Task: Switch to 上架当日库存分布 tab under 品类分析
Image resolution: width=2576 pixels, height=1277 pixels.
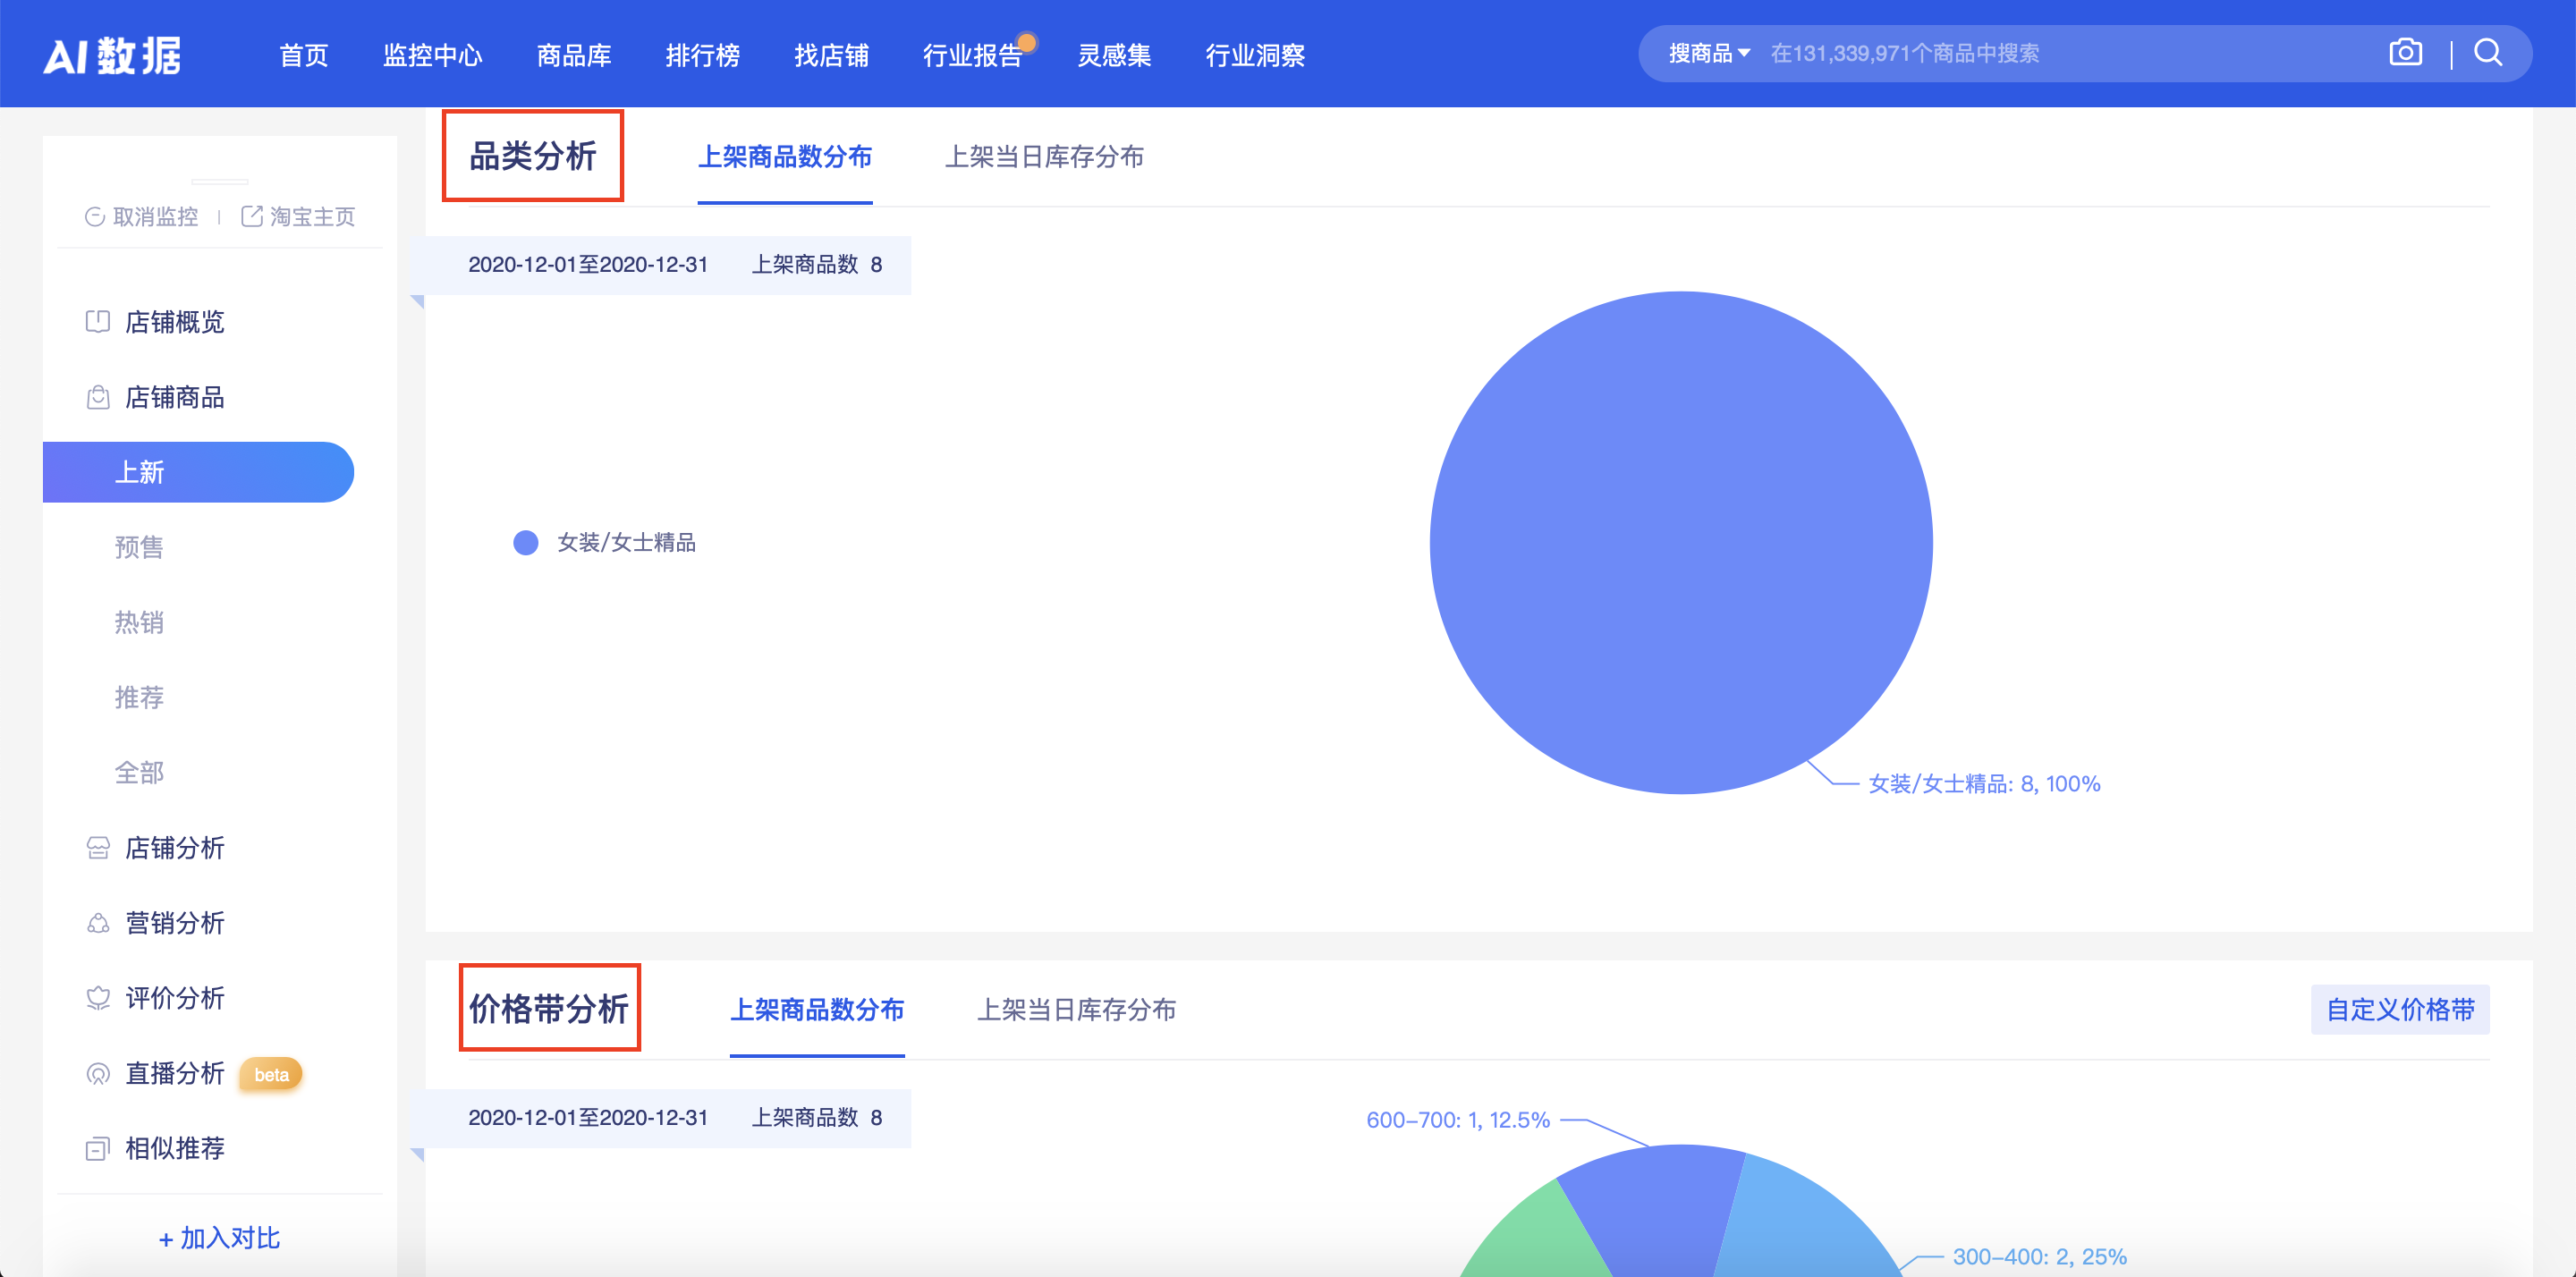Action: coord(1046,157)
